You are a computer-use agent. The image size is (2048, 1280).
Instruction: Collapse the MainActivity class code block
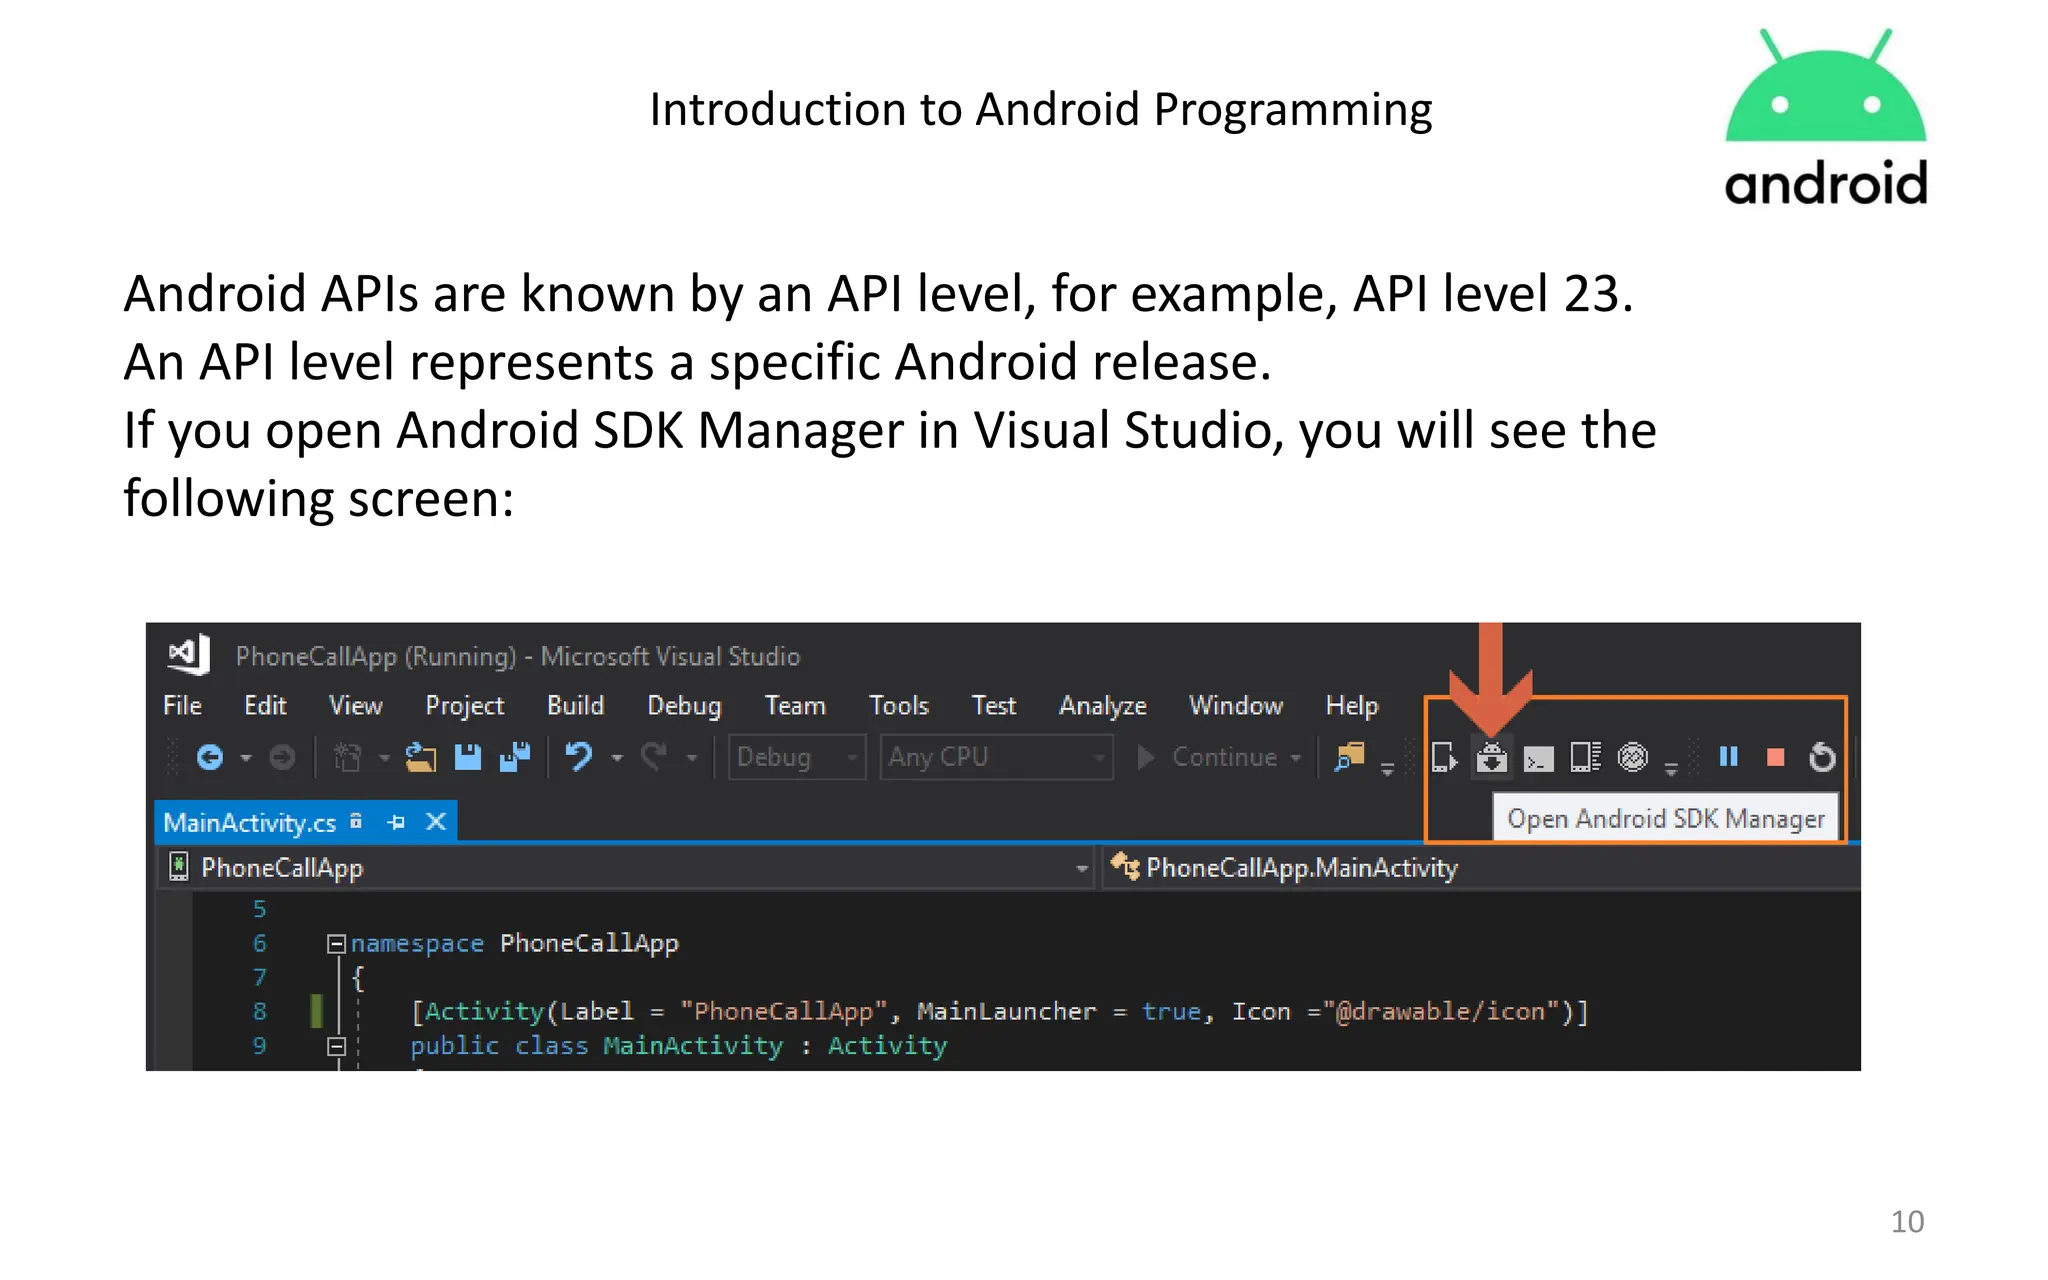[x=336, y=1046]
